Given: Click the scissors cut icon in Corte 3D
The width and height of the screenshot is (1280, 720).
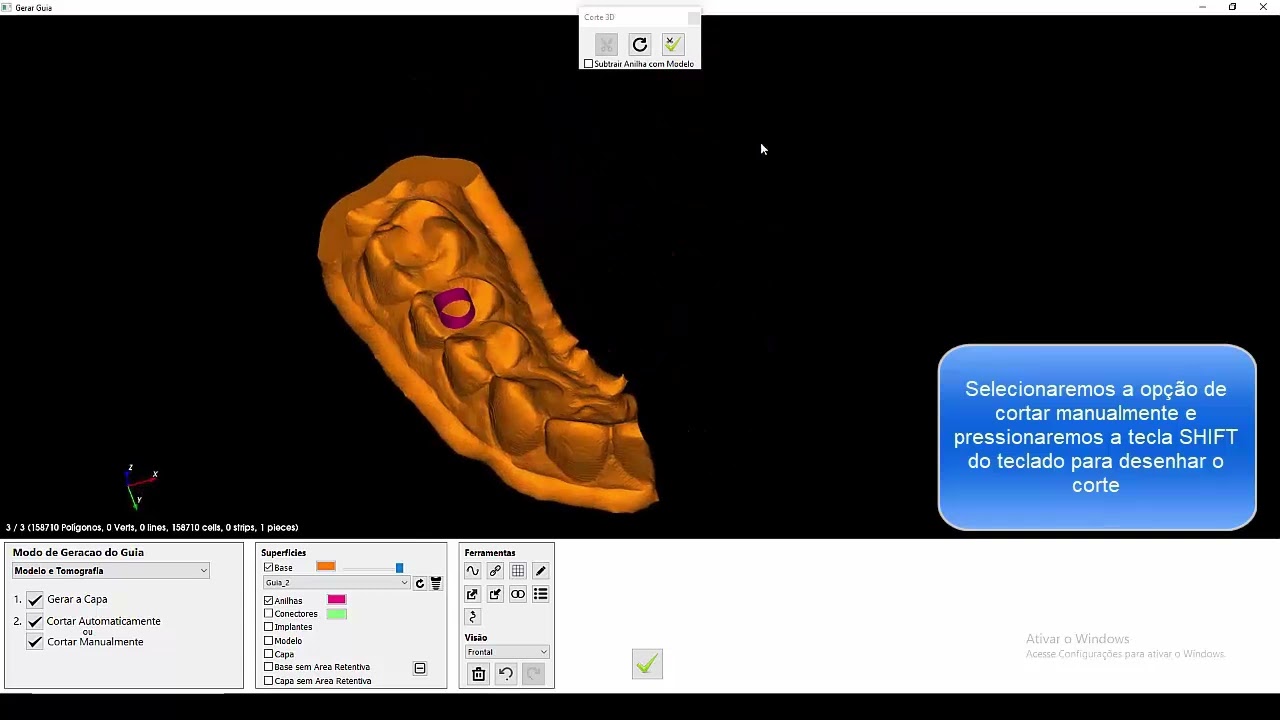Looking at the screenshot, I should 606,44.
